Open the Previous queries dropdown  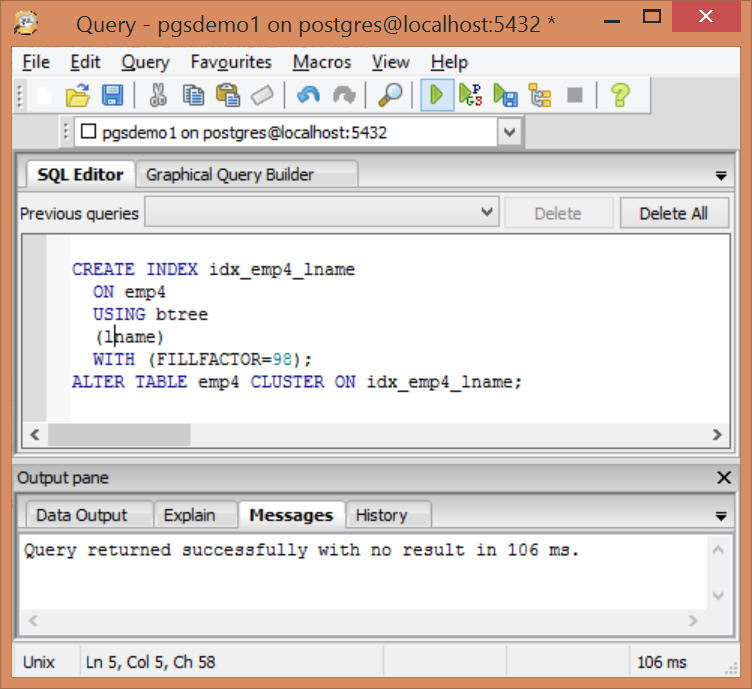(x=321, y=211)
